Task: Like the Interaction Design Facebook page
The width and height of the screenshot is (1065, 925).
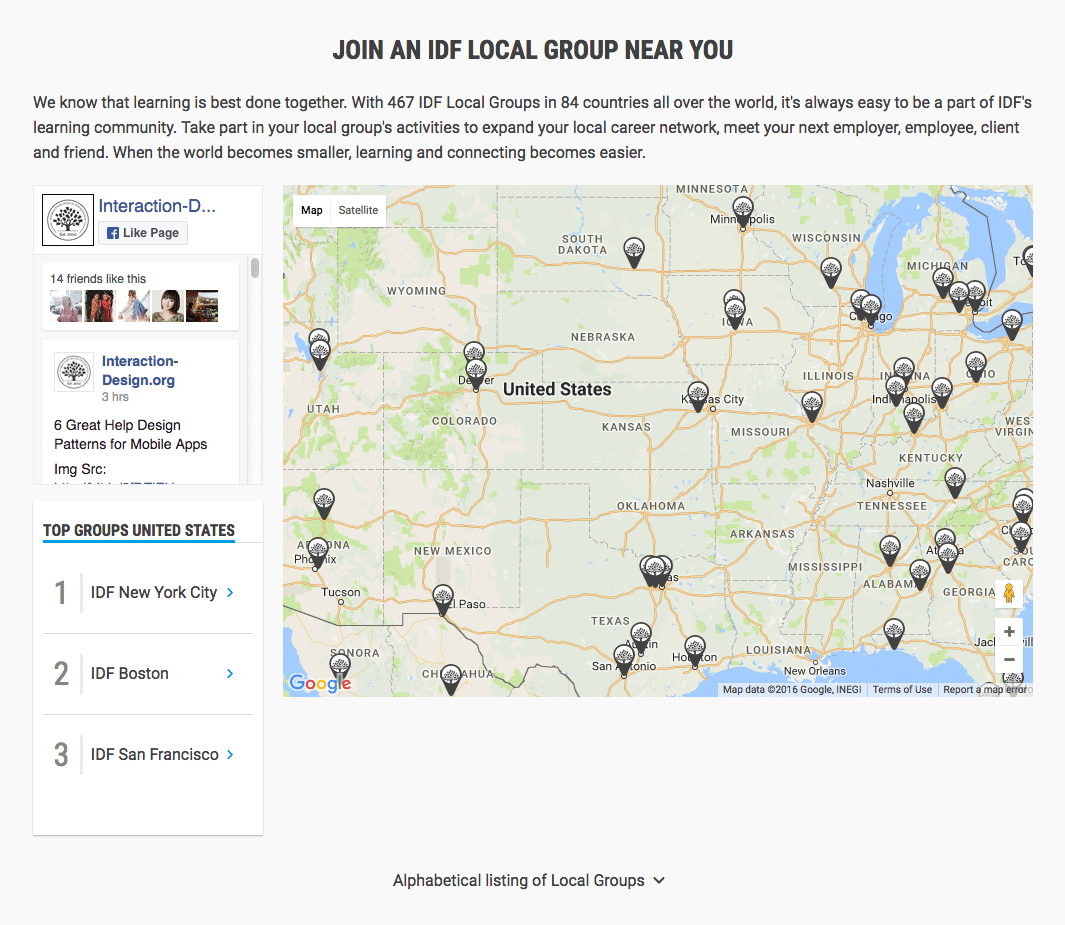Action: 143,233
